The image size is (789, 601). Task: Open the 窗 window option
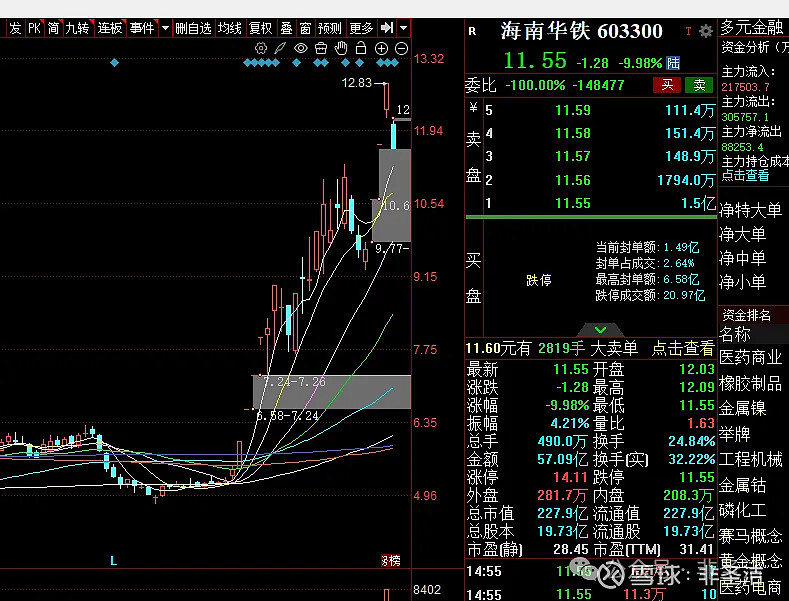[x=305, y=28]
